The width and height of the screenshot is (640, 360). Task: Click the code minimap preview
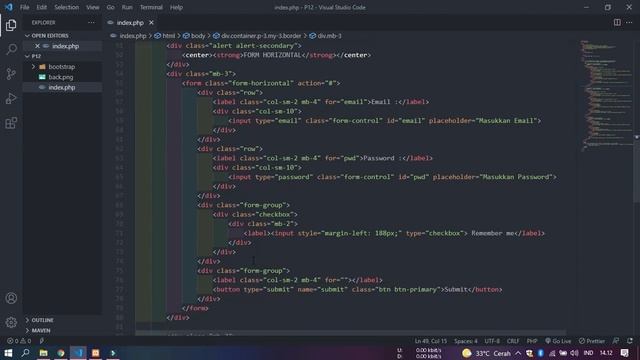606,96
